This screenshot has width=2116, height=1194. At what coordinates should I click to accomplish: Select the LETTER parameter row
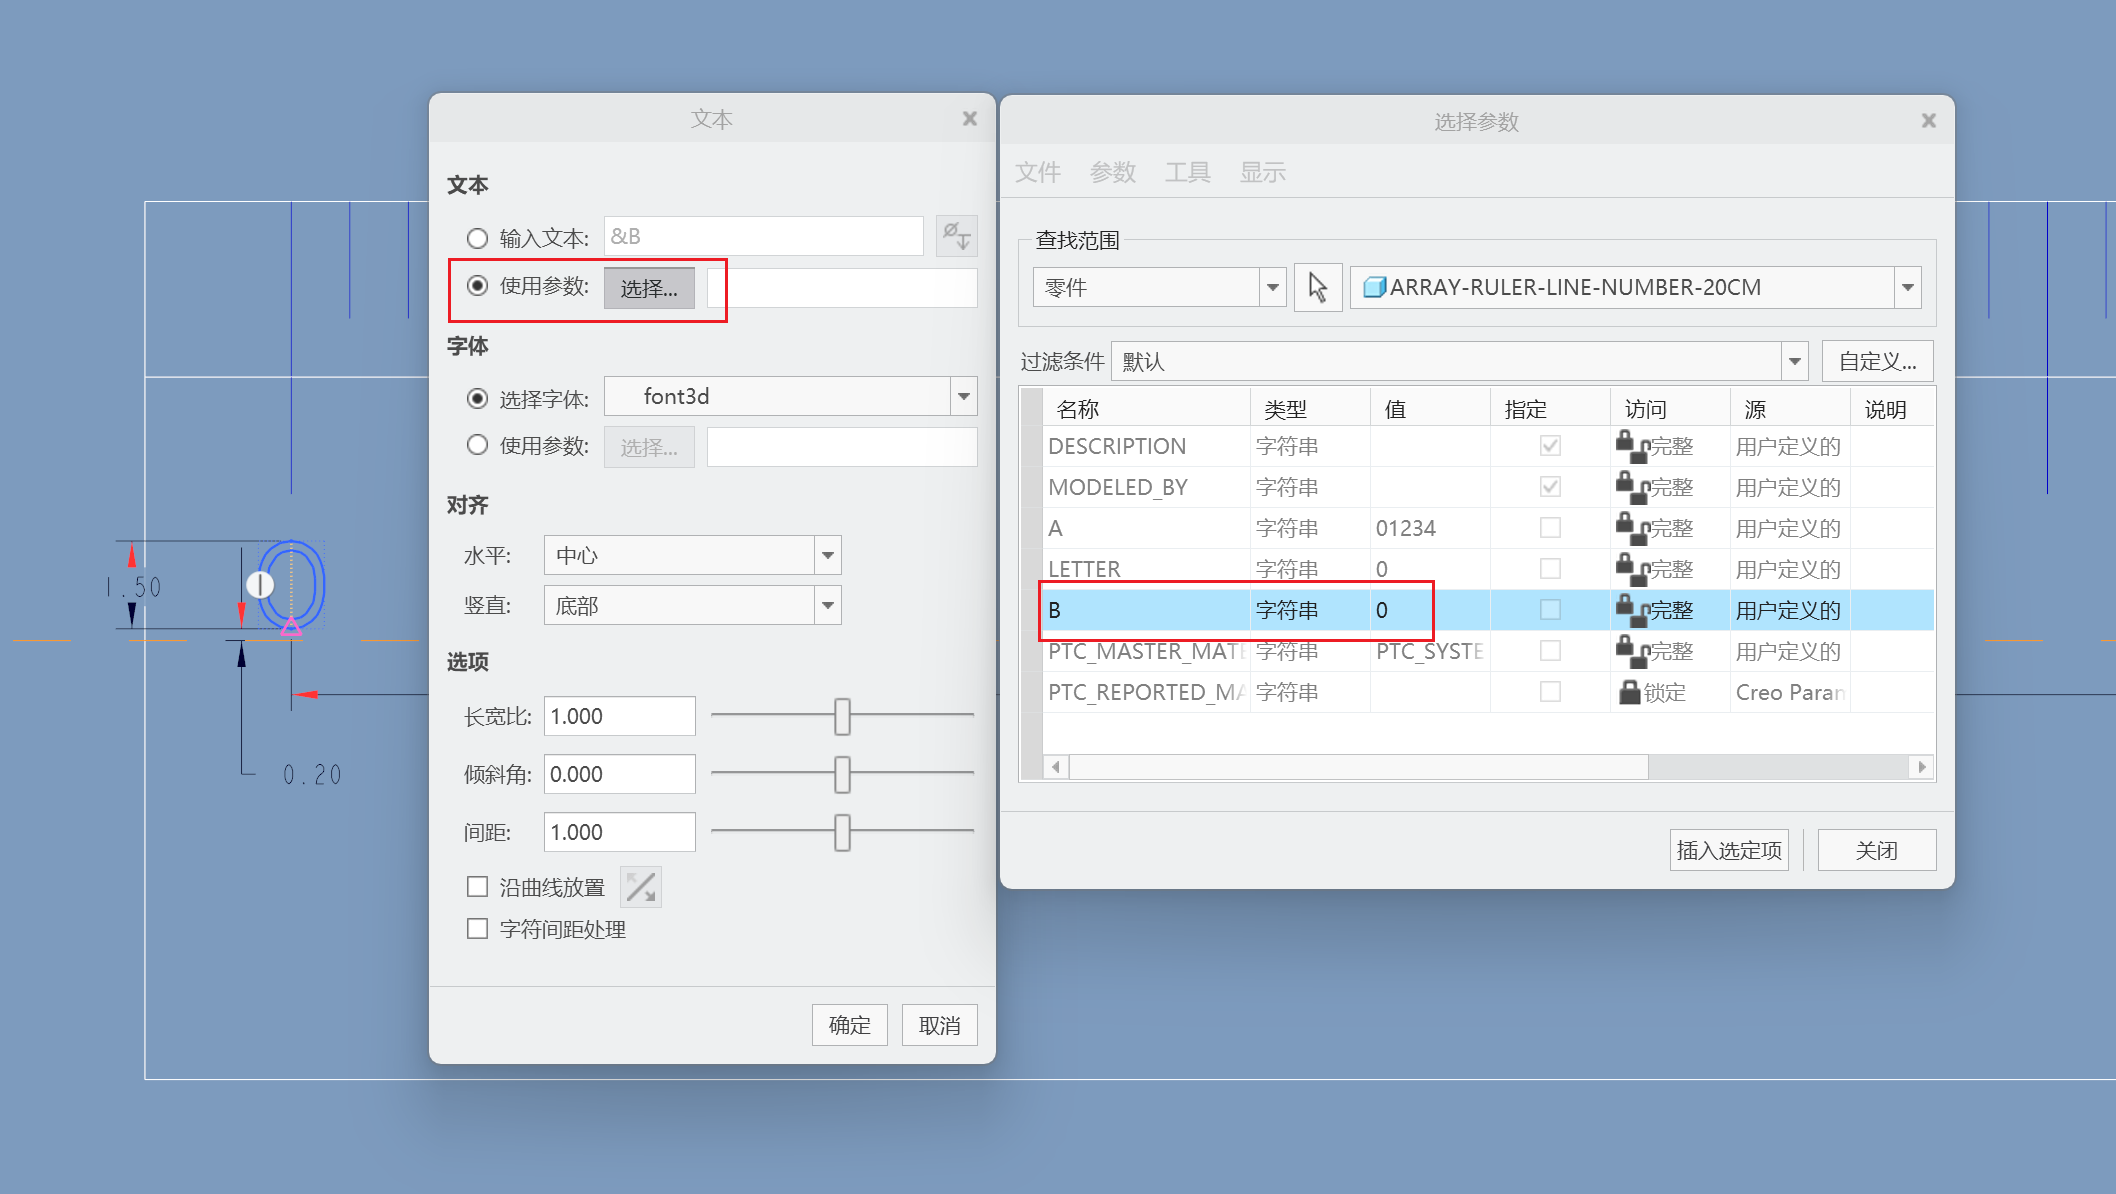[1488, 569]
